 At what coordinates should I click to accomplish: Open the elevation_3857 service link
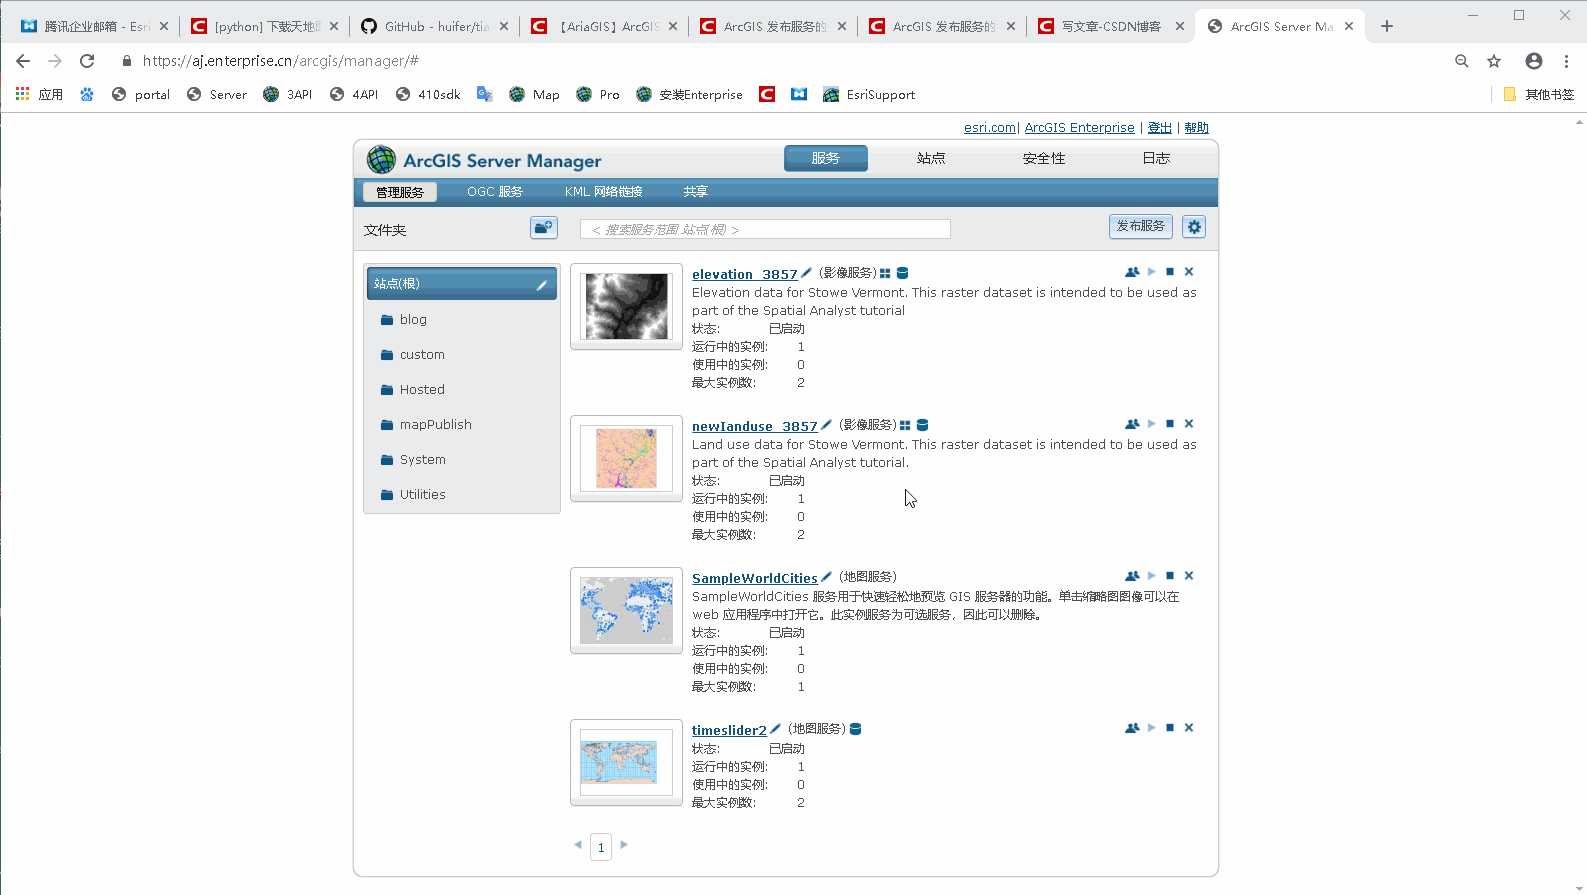745,274
